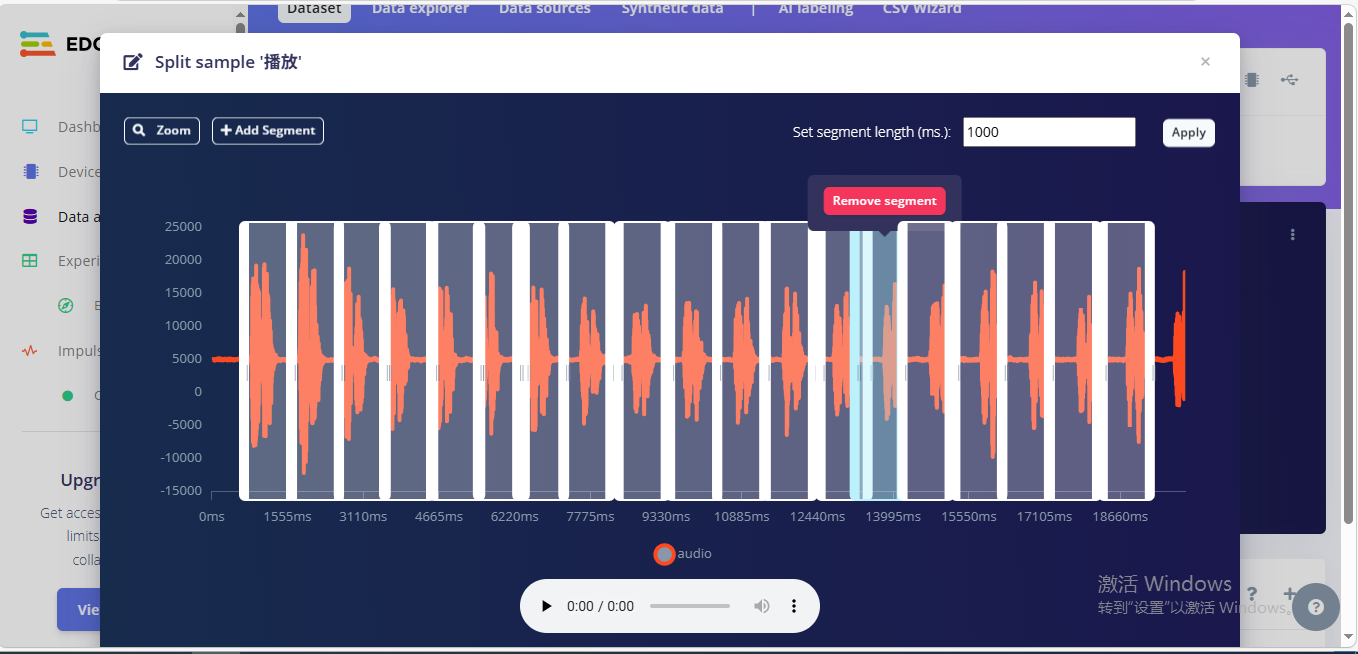This screenshot has height=654, width=1358.
Task: Click the audio playback progress slider
Action: tap(690, 606)
